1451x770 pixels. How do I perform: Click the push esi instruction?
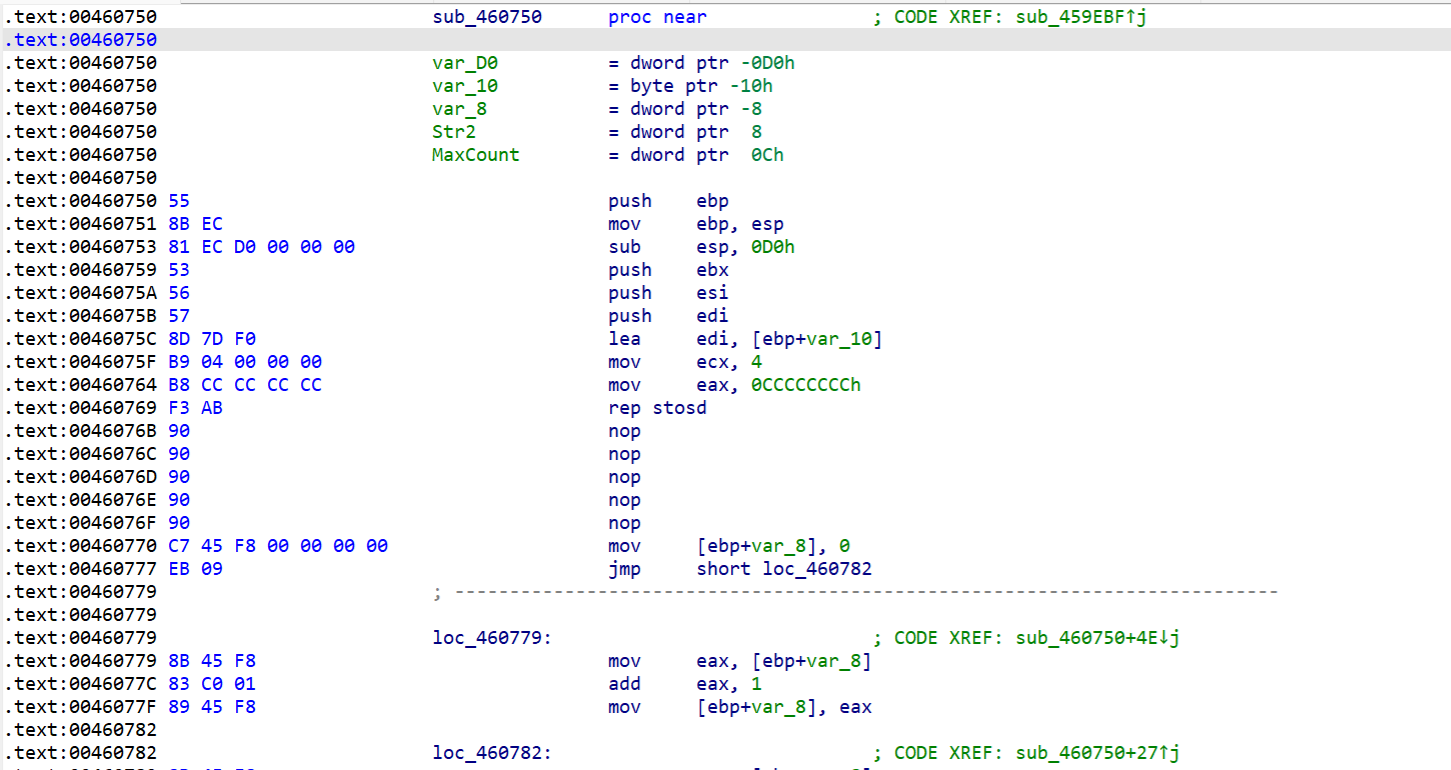coord(668,293)
